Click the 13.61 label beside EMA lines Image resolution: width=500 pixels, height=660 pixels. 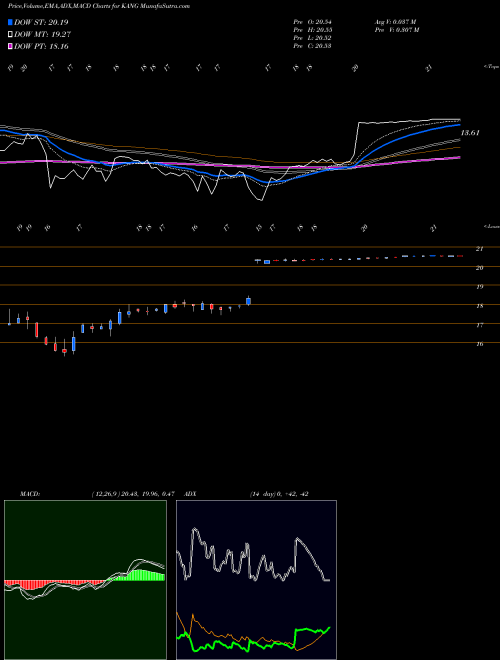pyautogui.click(x=470, y=133)
